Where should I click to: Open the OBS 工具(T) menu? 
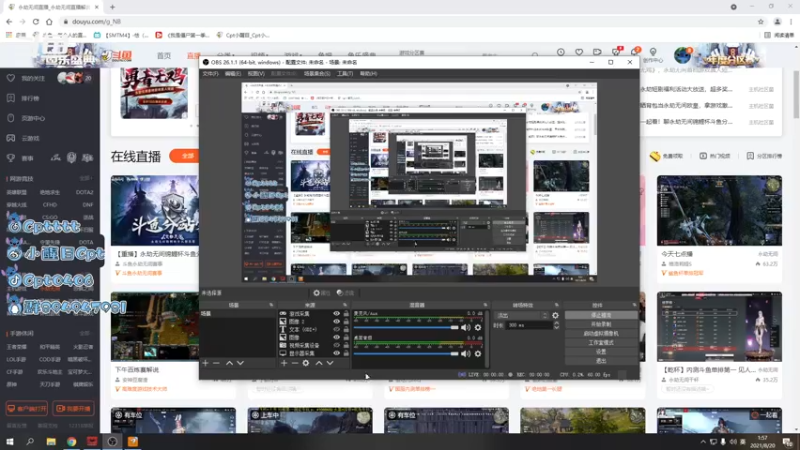(345, 73)
